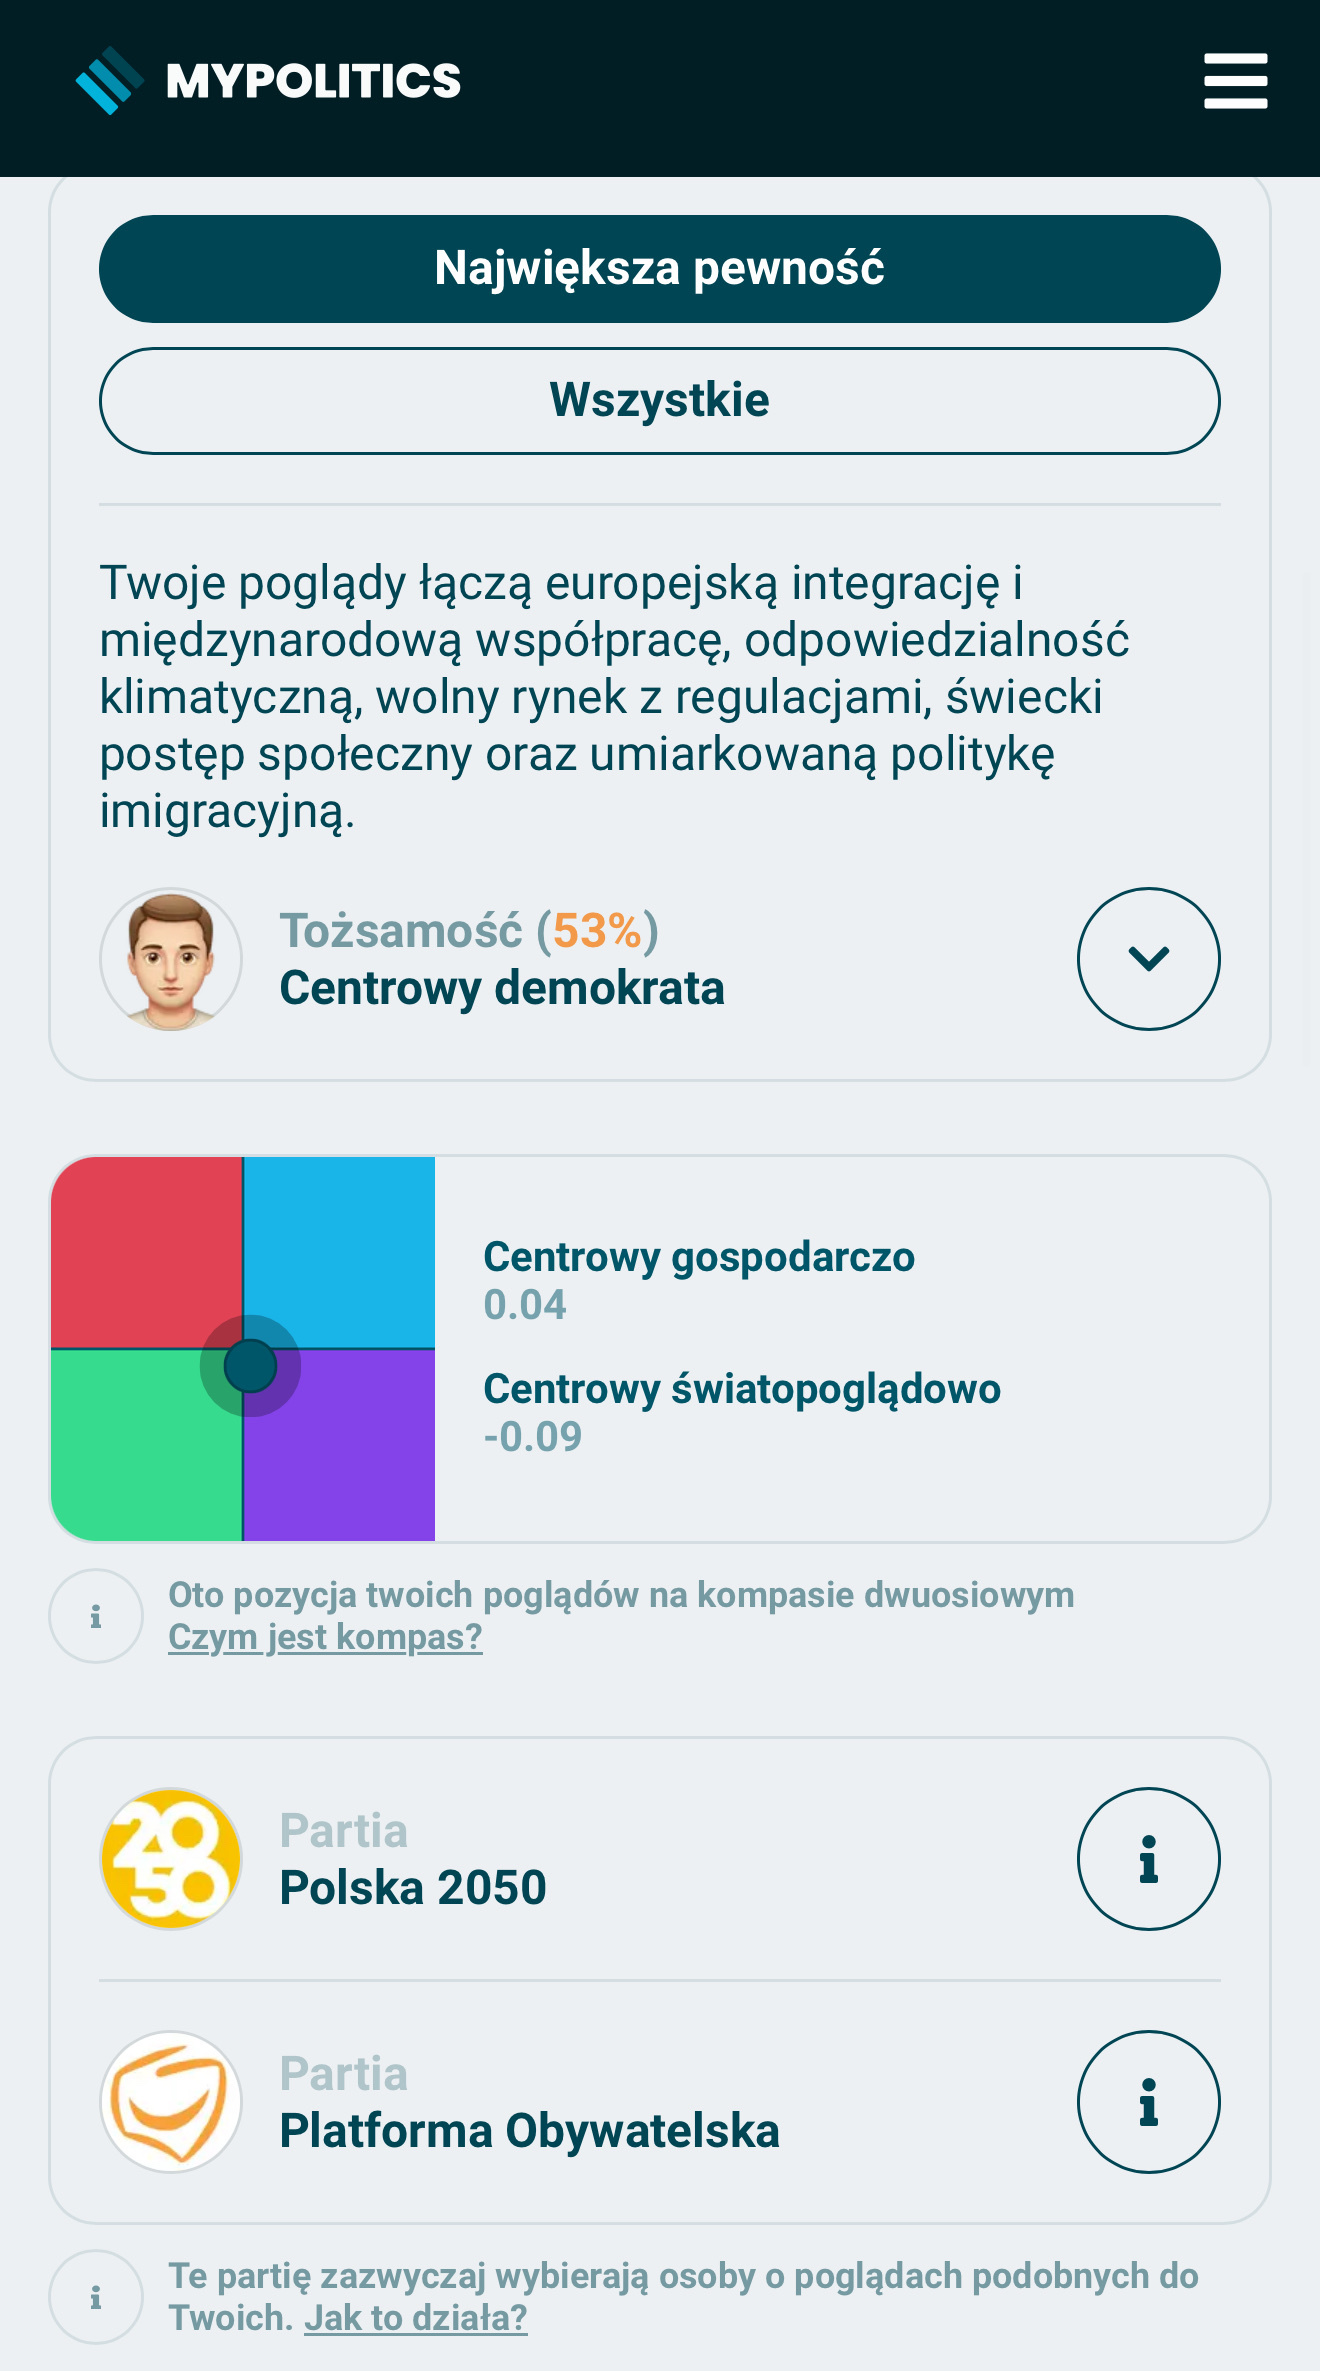Switch to the Wszystkie filter

(x=660, y=401)
